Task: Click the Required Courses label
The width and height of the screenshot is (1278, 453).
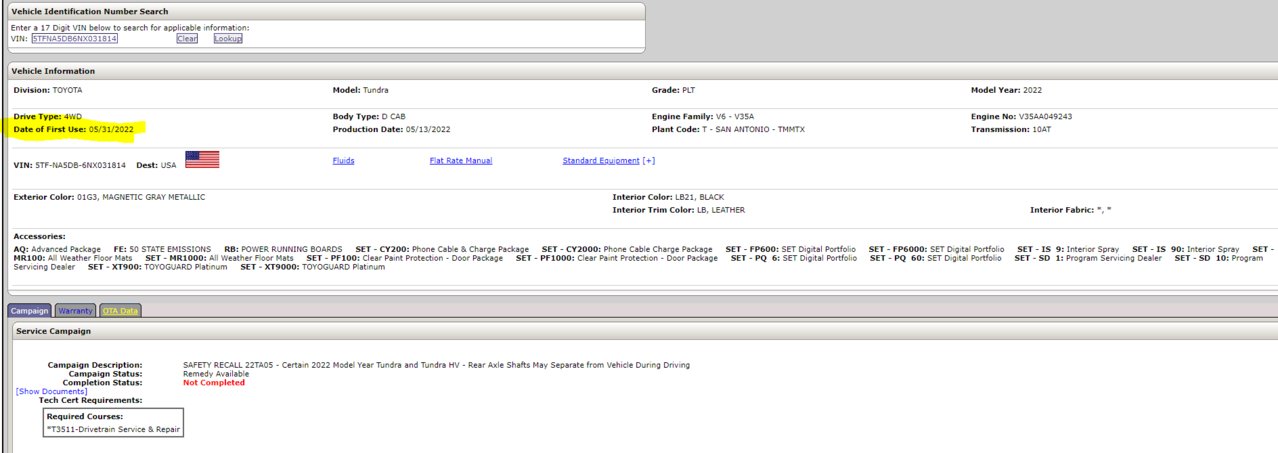Action: pos(85,415)
